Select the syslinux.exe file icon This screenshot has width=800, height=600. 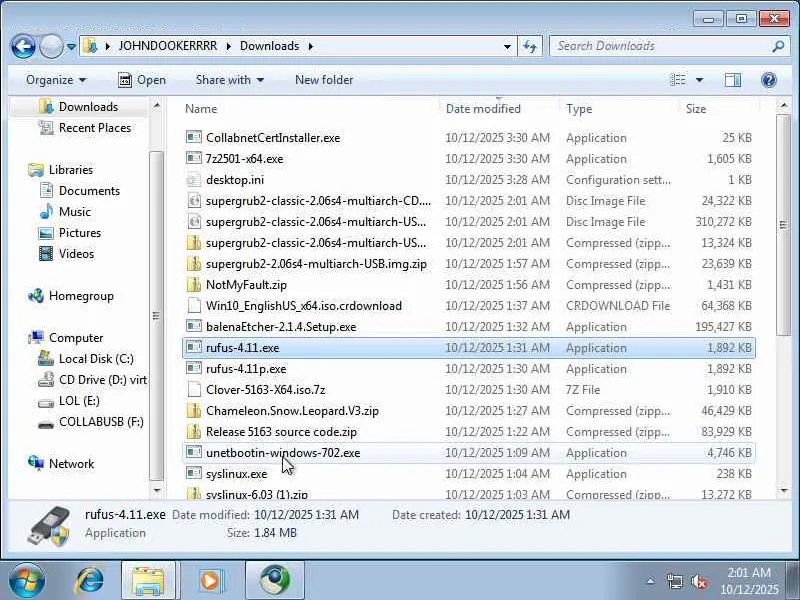(194, 473)
